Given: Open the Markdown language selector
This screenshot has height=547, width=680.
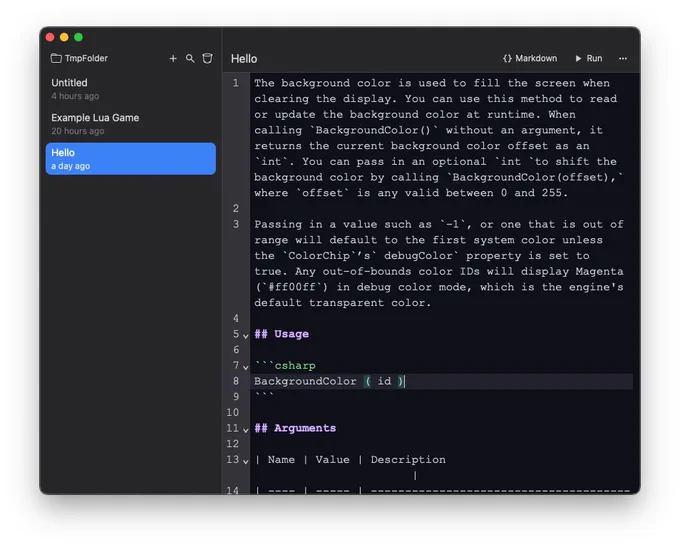Looking at the screenshot, I should tap(530, 59).
